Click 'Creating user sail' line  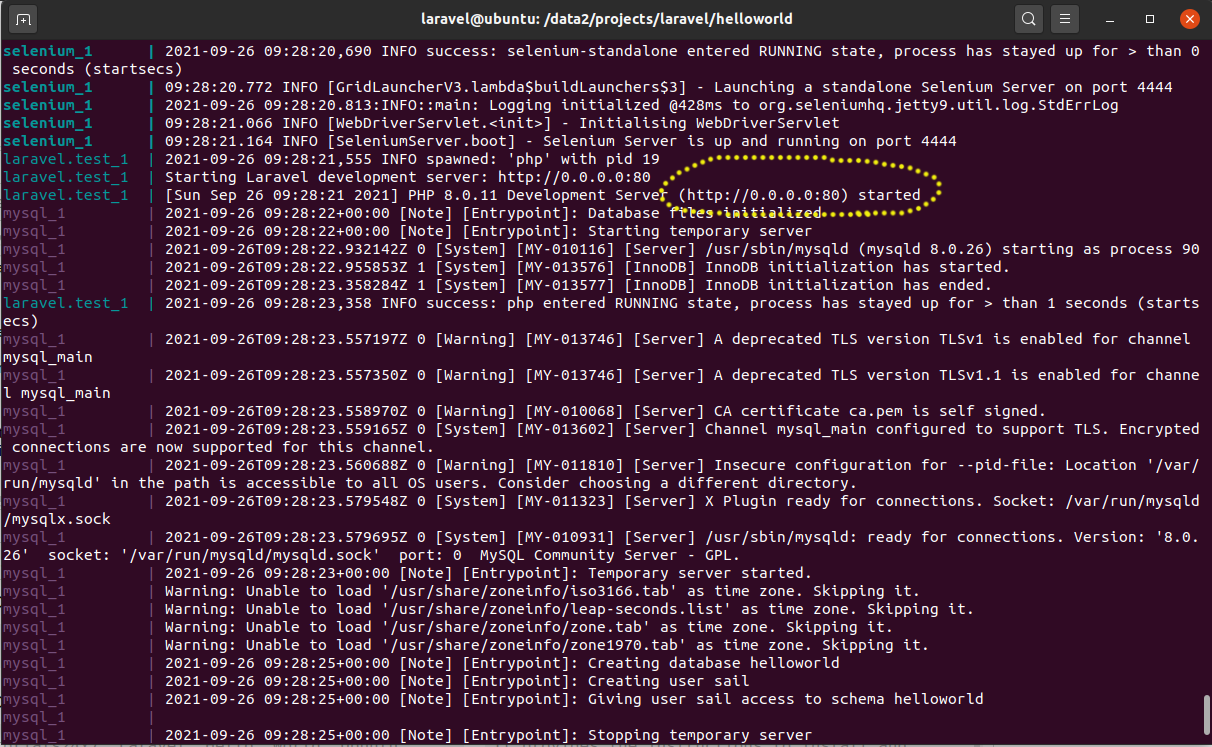tap(456, 681)
